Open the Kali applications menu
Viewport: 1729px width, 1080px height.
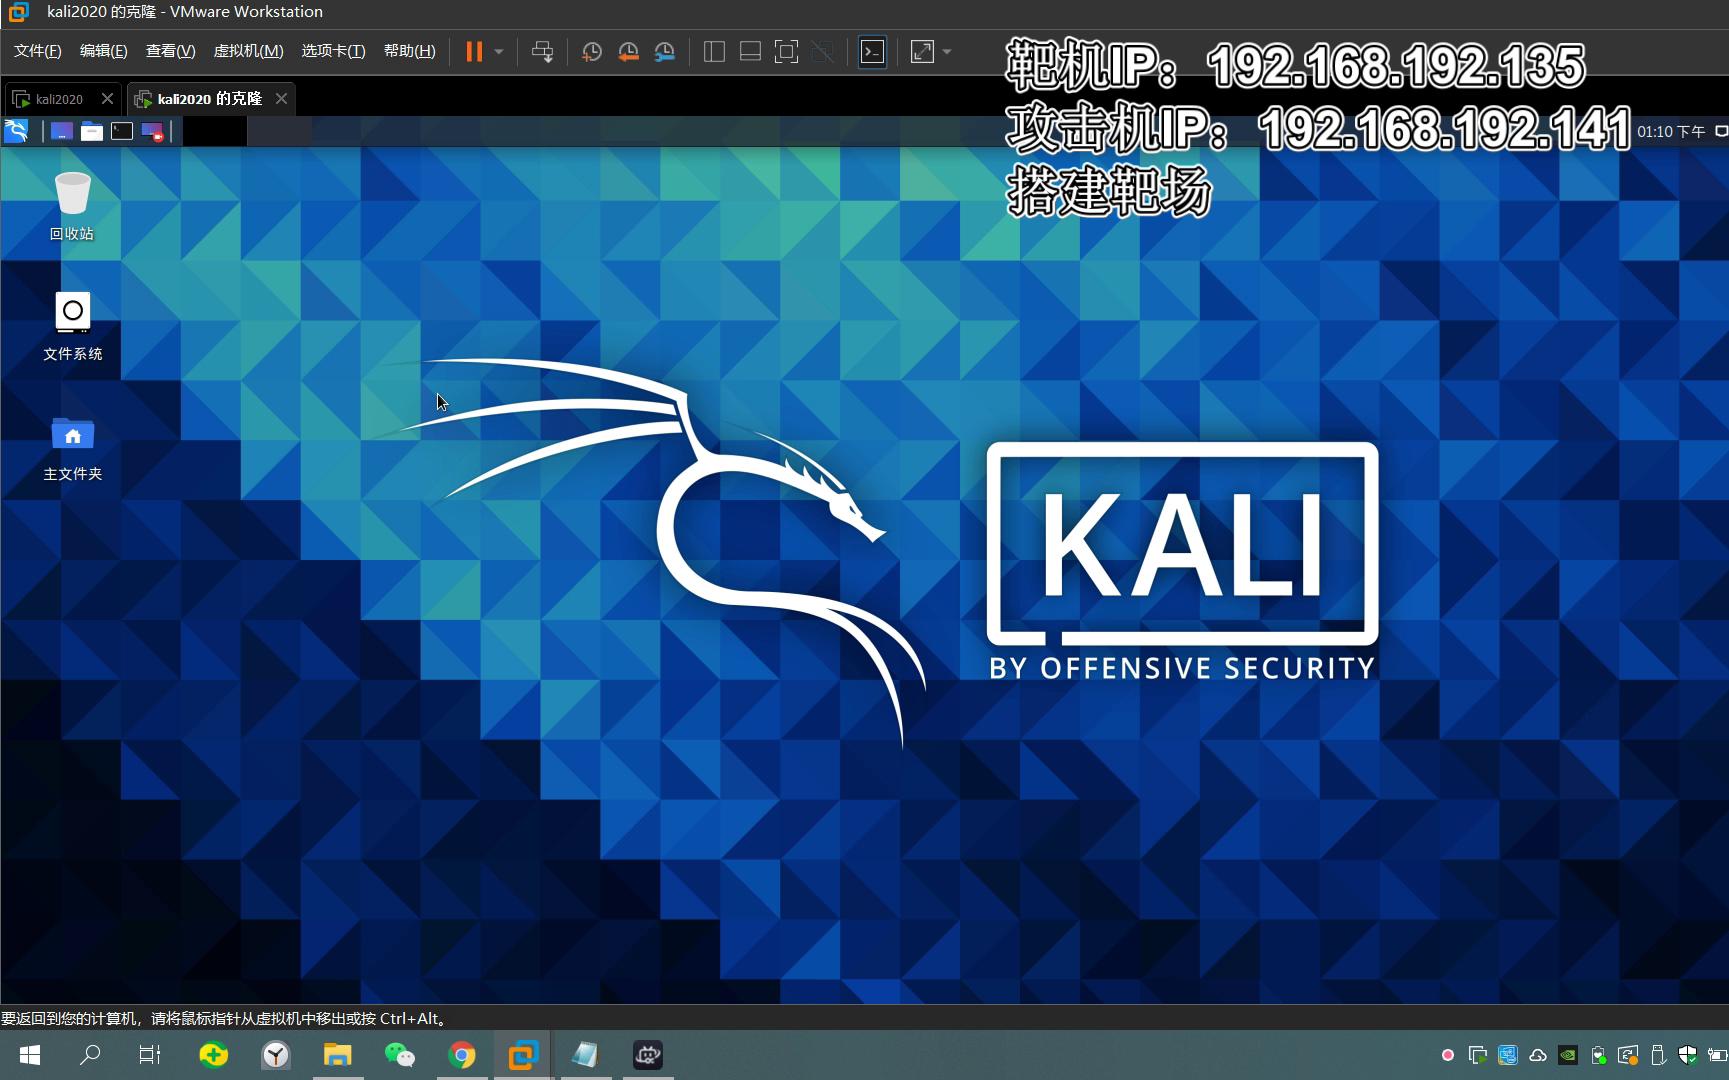pos(17,131)
